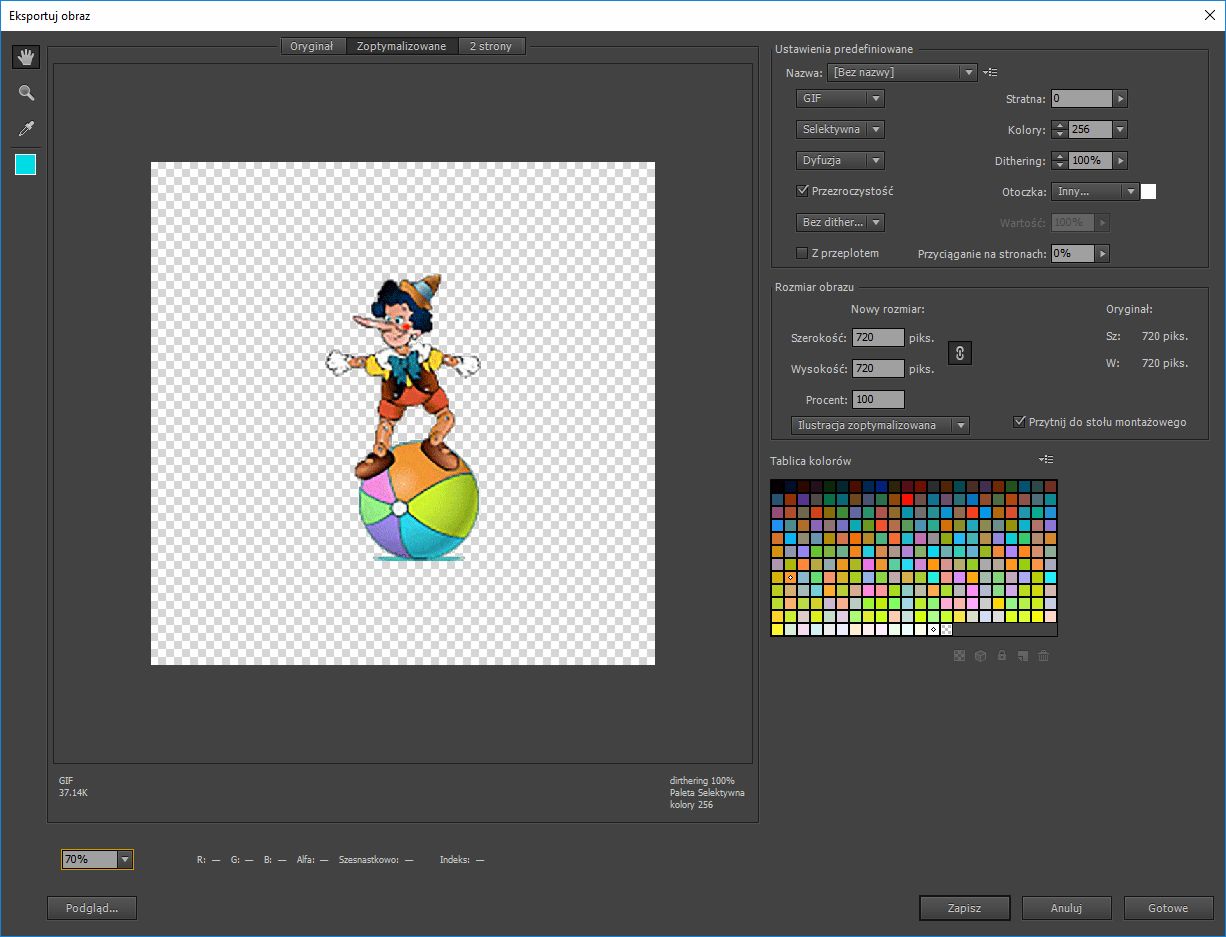Image resolution: width=1226 pixels, height=937 pixels.
Task: Open the Ilustracja zoptymalizowana resampling dropdown
Action: pos(880,425)
